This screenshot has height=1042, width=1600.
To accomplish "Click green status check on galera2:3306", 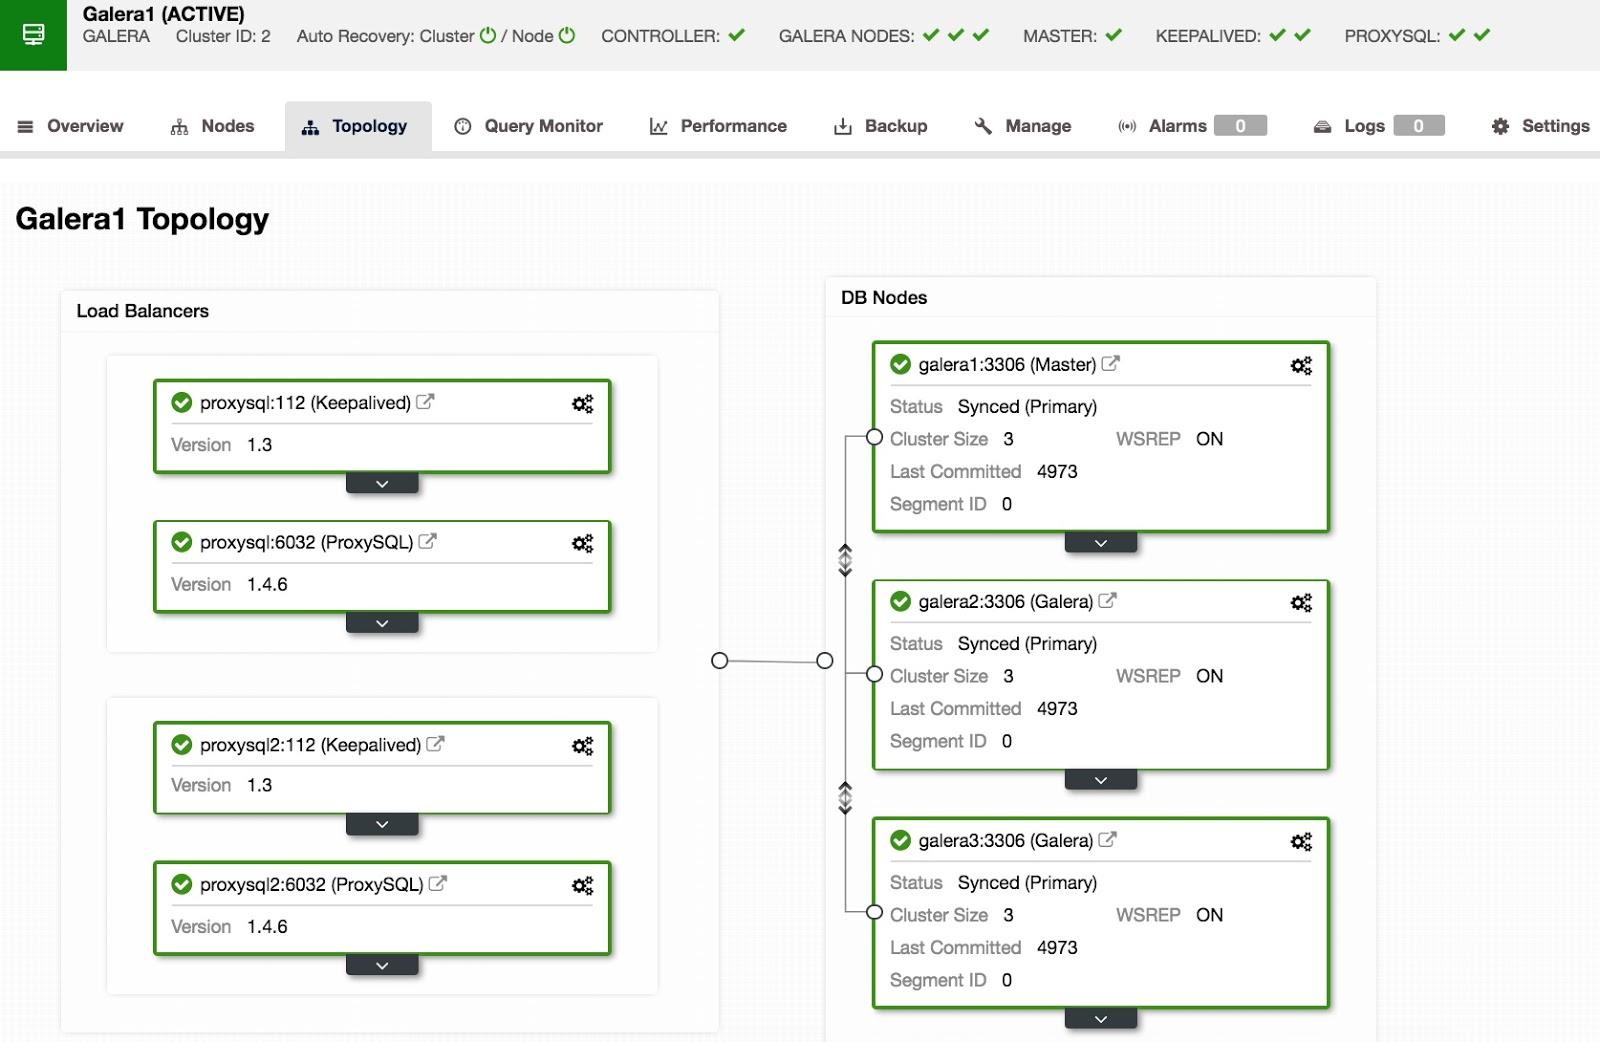I will click(x=900, y=601).
